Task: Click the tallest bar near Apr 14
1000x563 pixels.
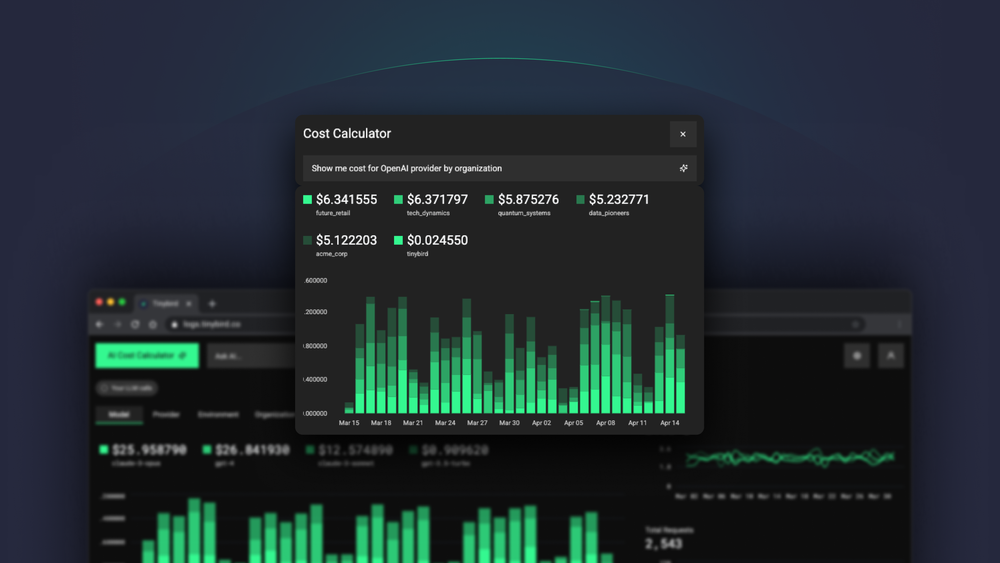Action: (x=670, y=355)
